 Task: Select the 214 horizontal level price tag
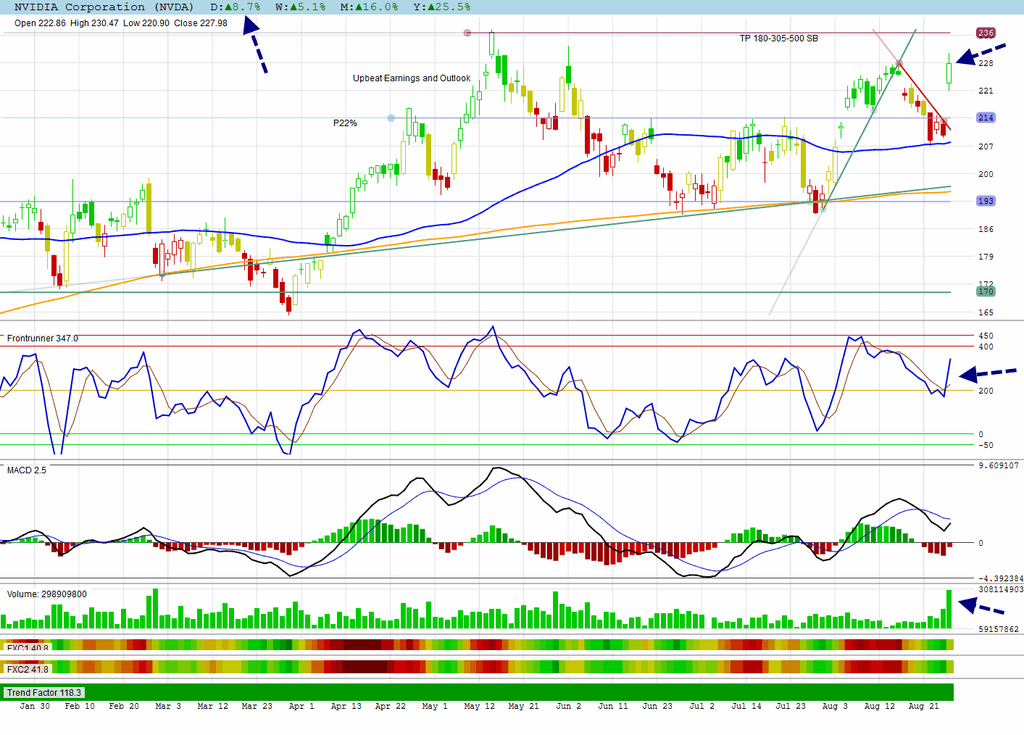(x=985, y=118)
